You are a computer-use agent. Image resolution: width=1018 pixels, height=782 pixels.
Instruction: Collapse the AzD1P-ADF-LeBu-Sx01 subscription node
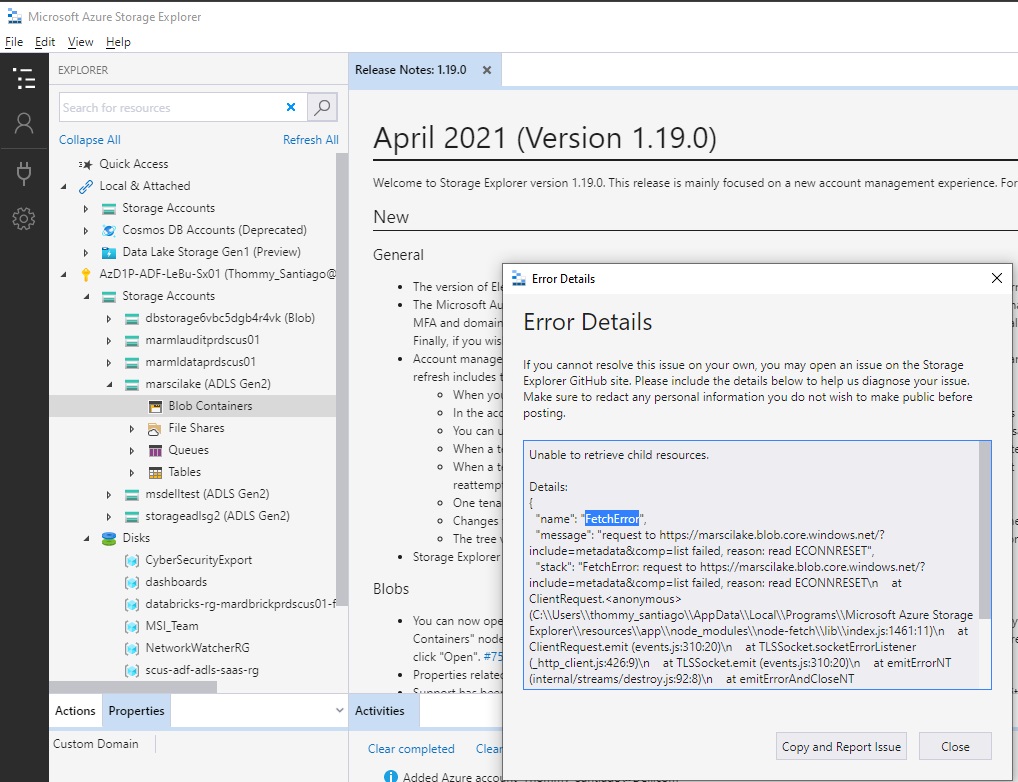pyautogui.click(x=63, y=275)
